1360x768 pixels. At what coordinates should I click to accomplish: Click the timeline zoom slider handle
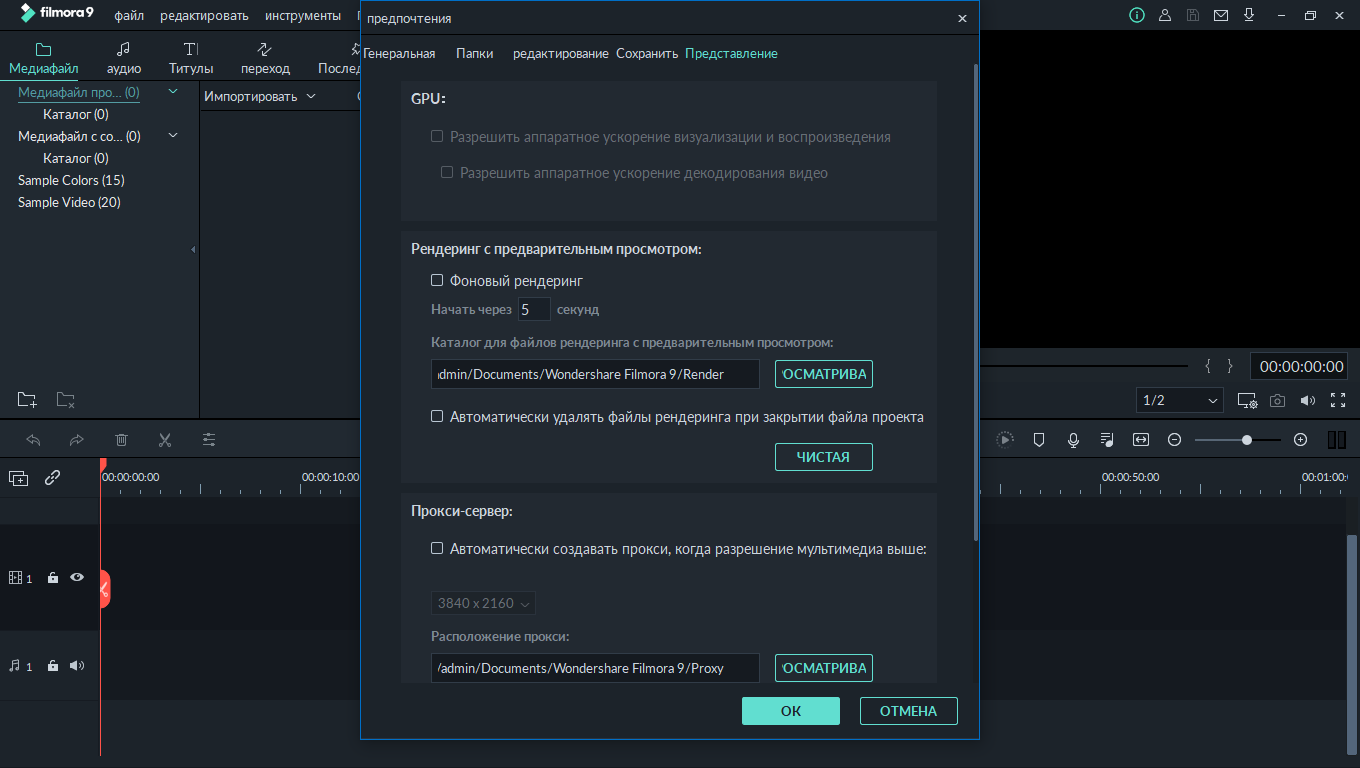[x=1247, y=440]
